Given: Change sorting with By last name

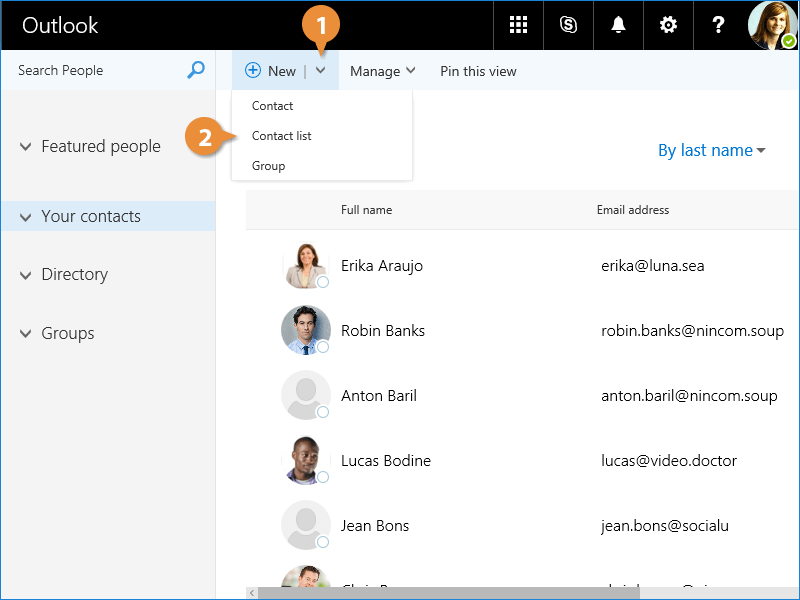Looking at the screenshot, I should [x=711, y=150].
